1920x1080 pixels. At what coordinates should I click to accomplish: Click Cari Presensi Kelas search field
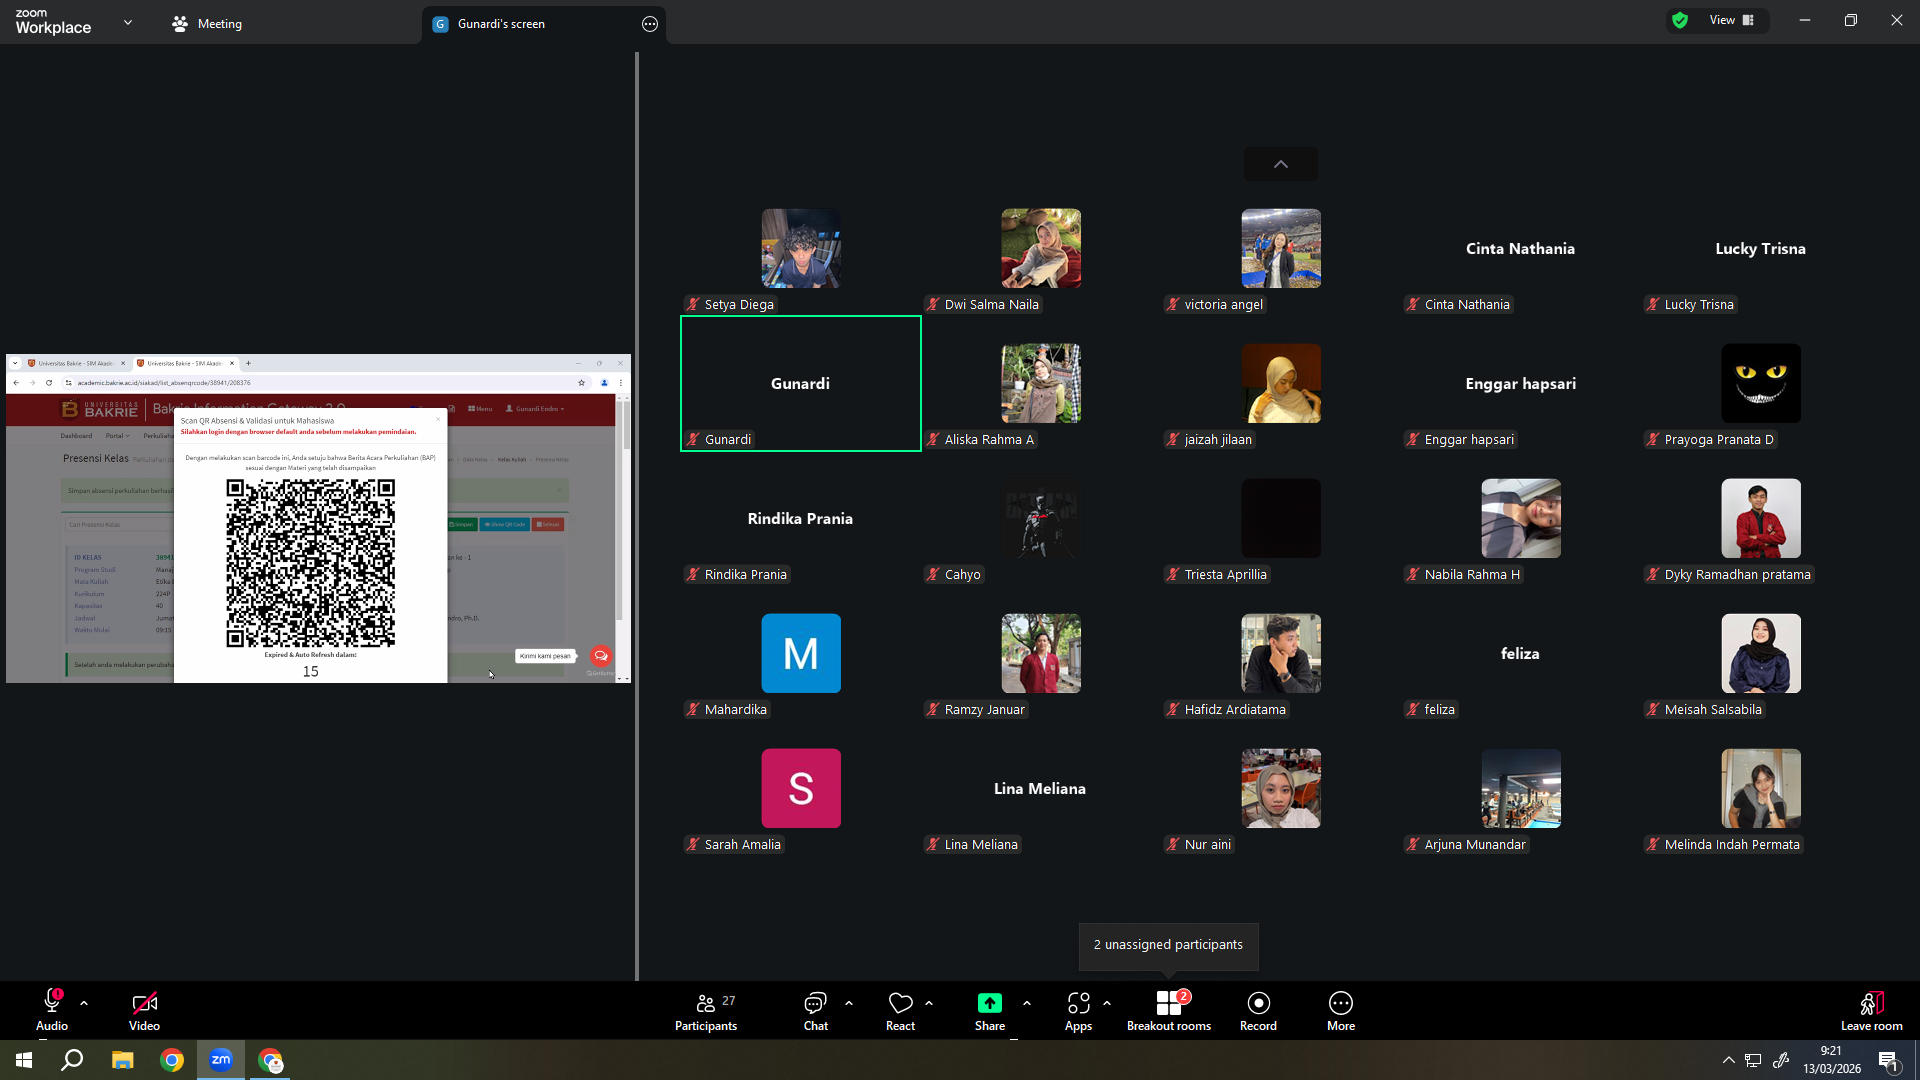coord(120,524)
